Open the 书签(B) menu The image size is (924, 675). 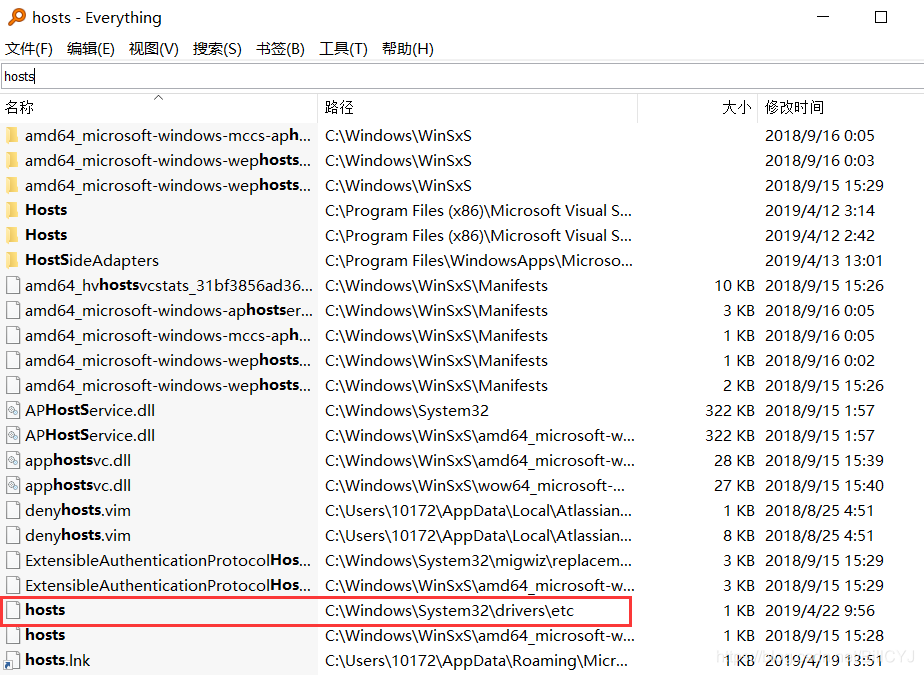280,49
